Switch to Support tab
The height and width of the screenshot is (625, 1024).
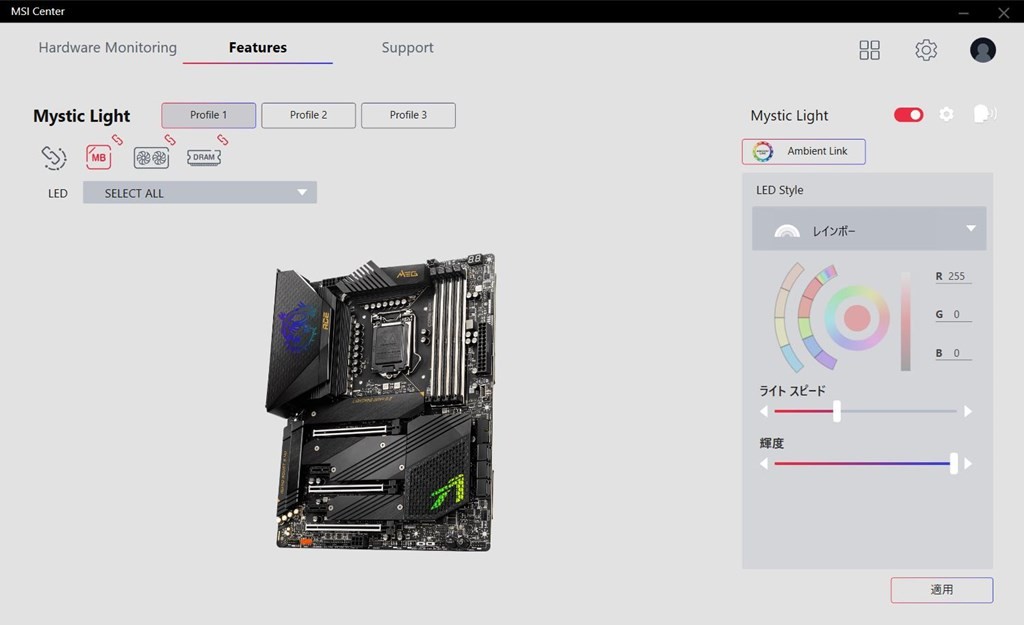[408, 48]
